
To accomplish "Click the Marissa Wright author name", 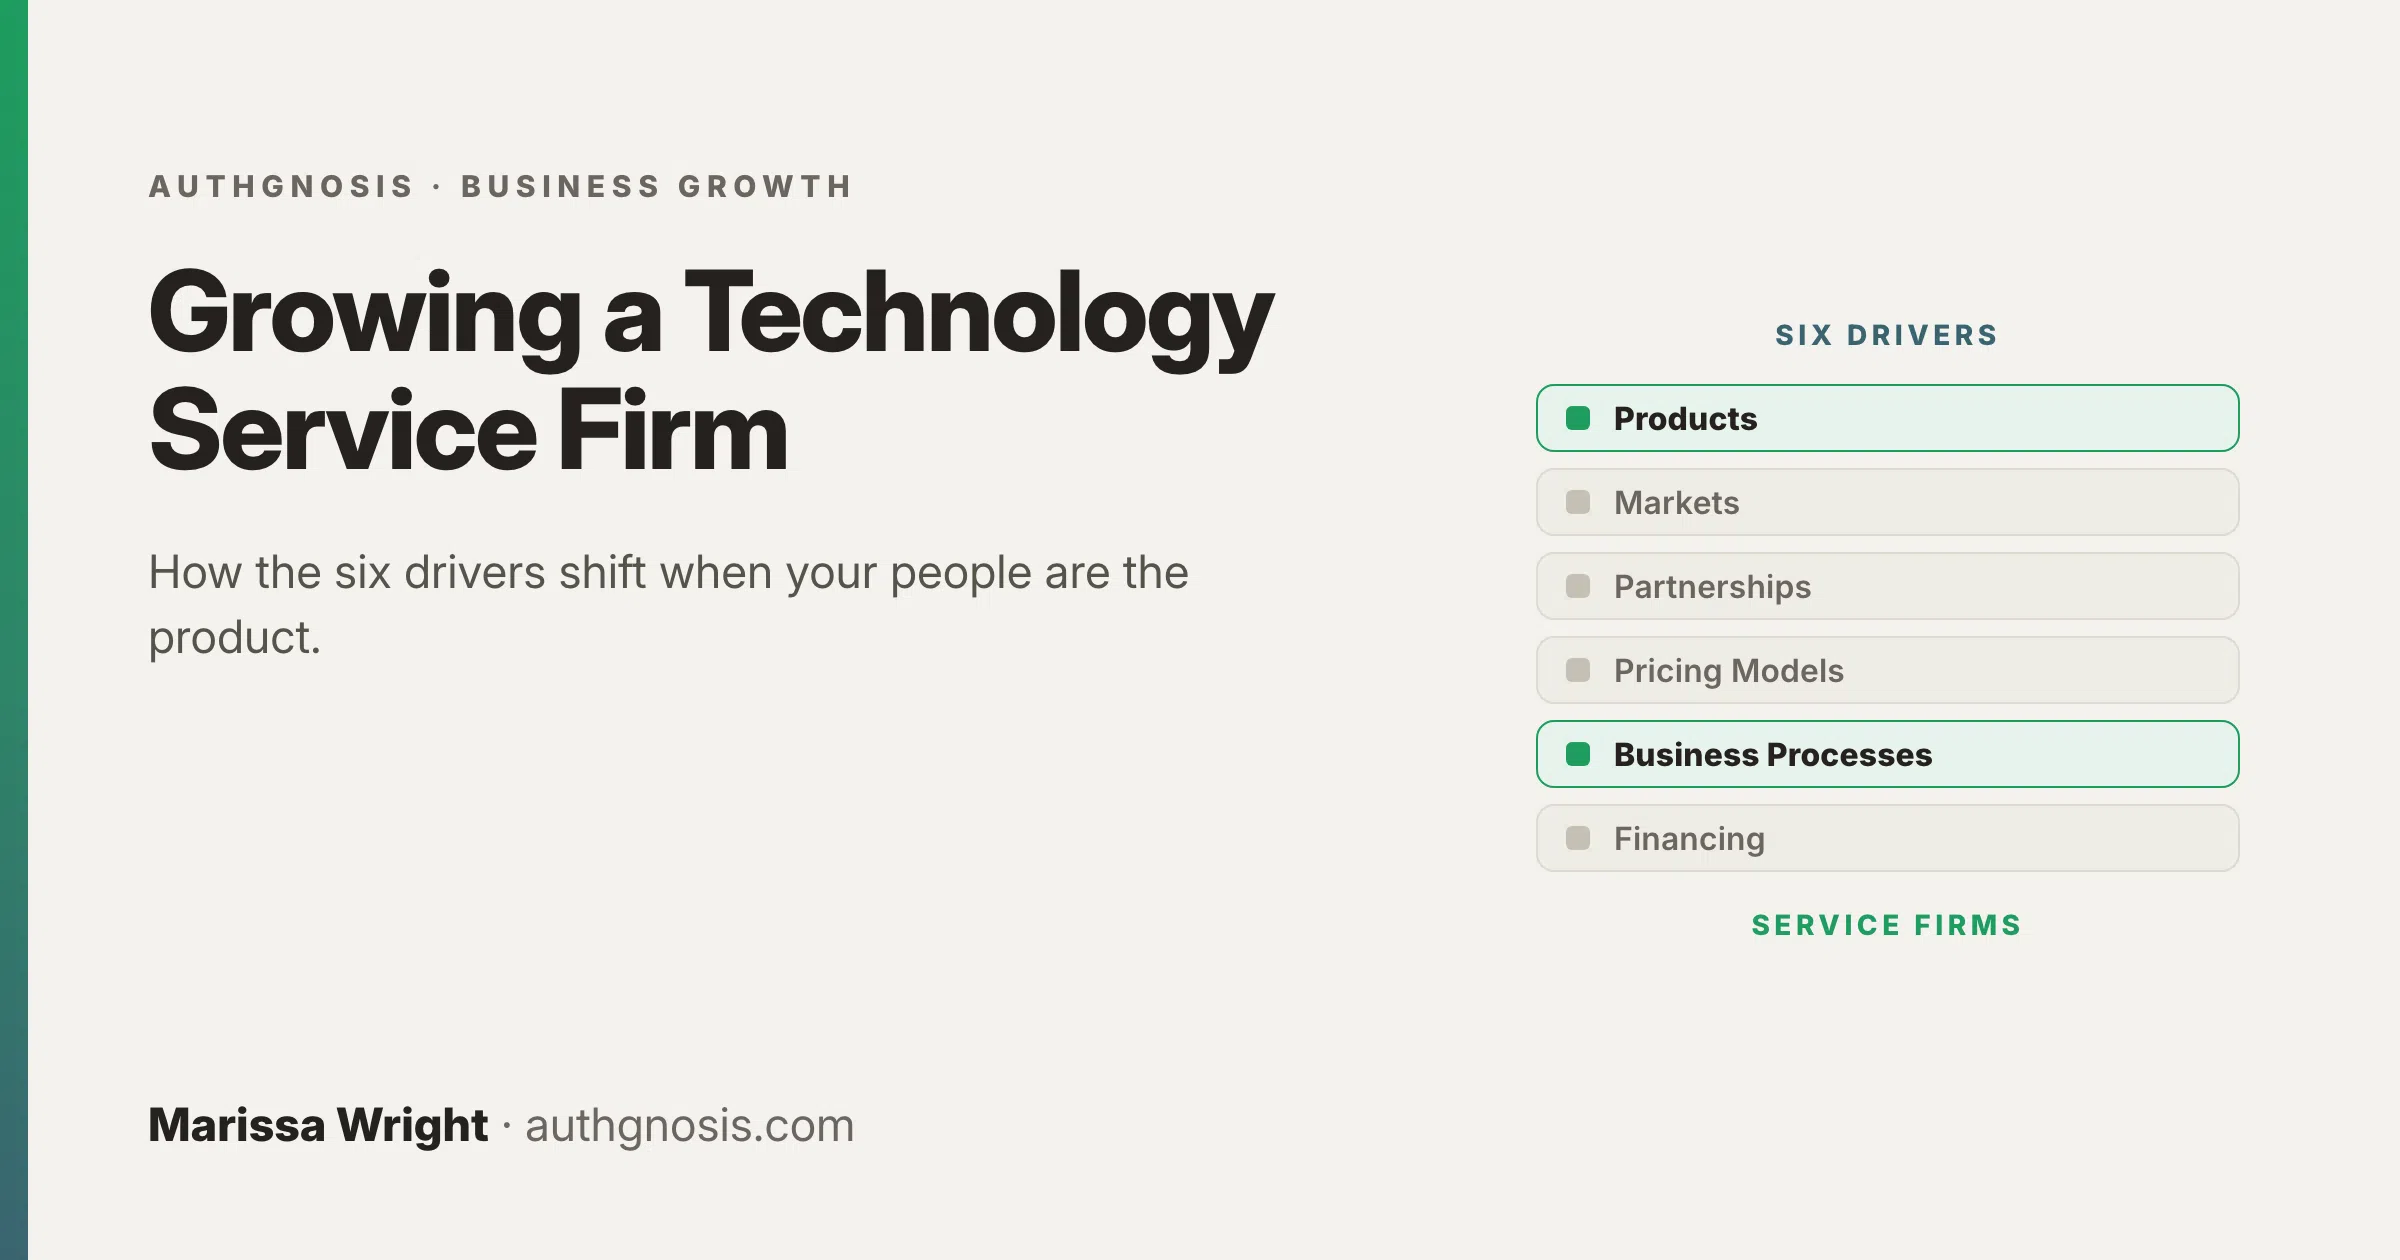I will 318,1126.
